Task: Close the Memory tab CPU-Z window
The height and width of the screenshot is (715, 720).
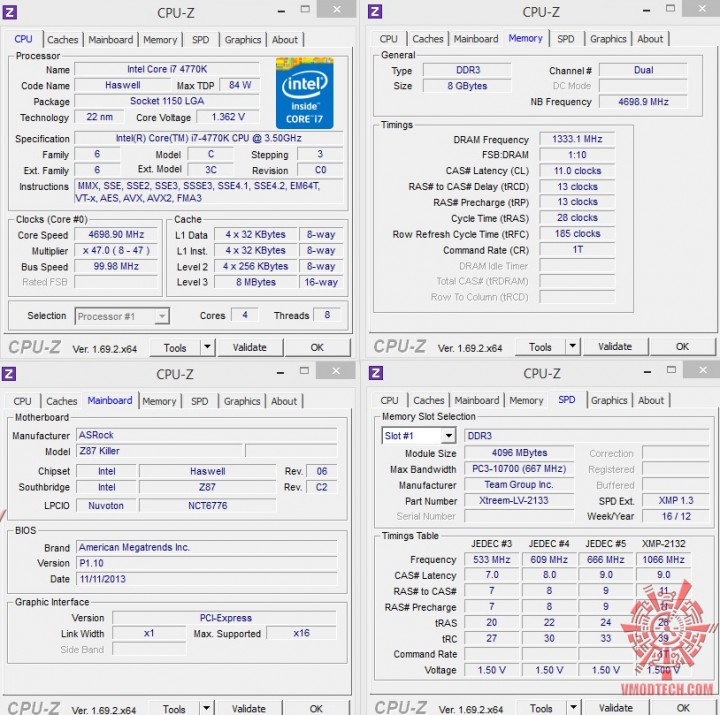Action: [702, 8]
